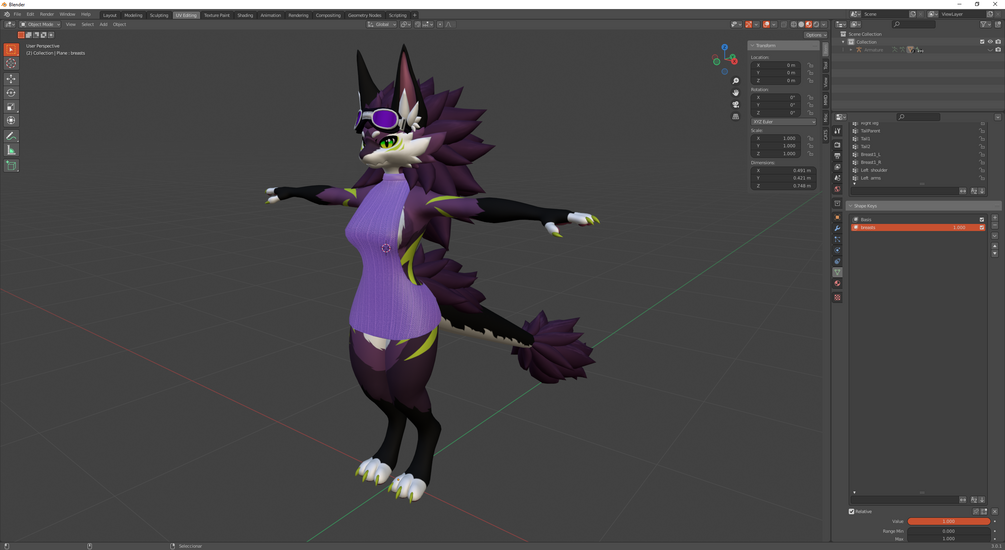
Task: Toggle lock on Scale Y
Action: [x=810, y=146]
